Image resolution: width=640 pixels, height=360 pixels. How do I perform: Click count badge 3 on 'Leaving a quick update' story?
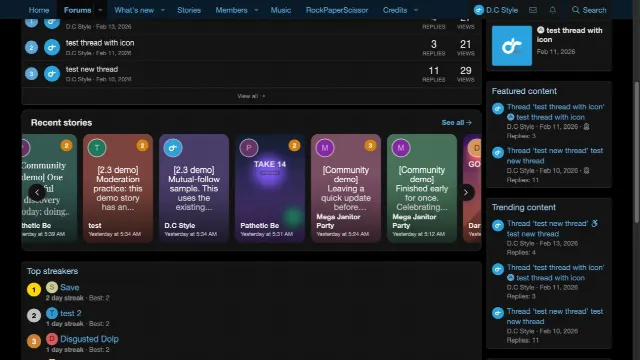370,145
